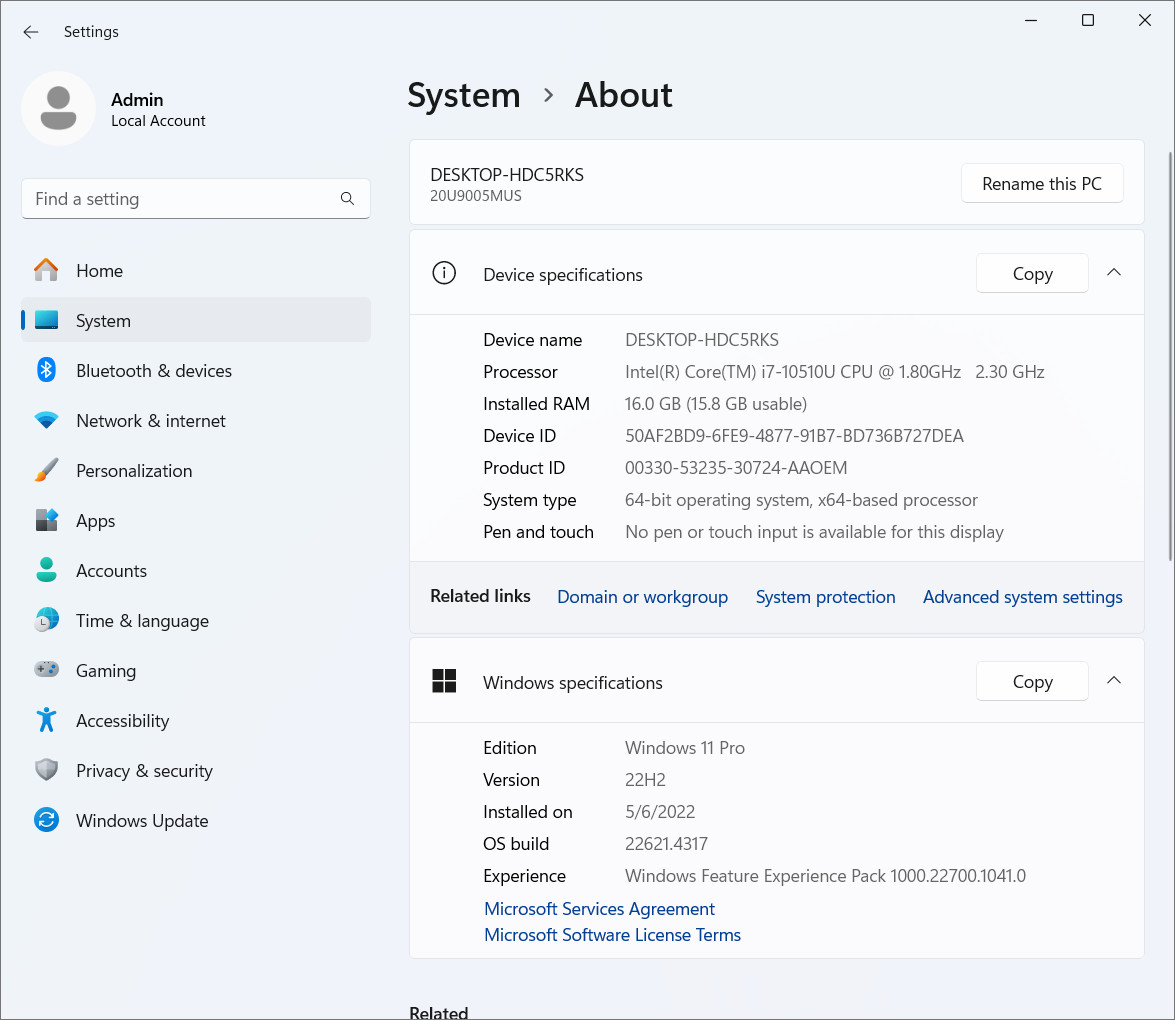Click the Privacy & security shield icon
The image size is (1175, 1020).
pos(46,770)
